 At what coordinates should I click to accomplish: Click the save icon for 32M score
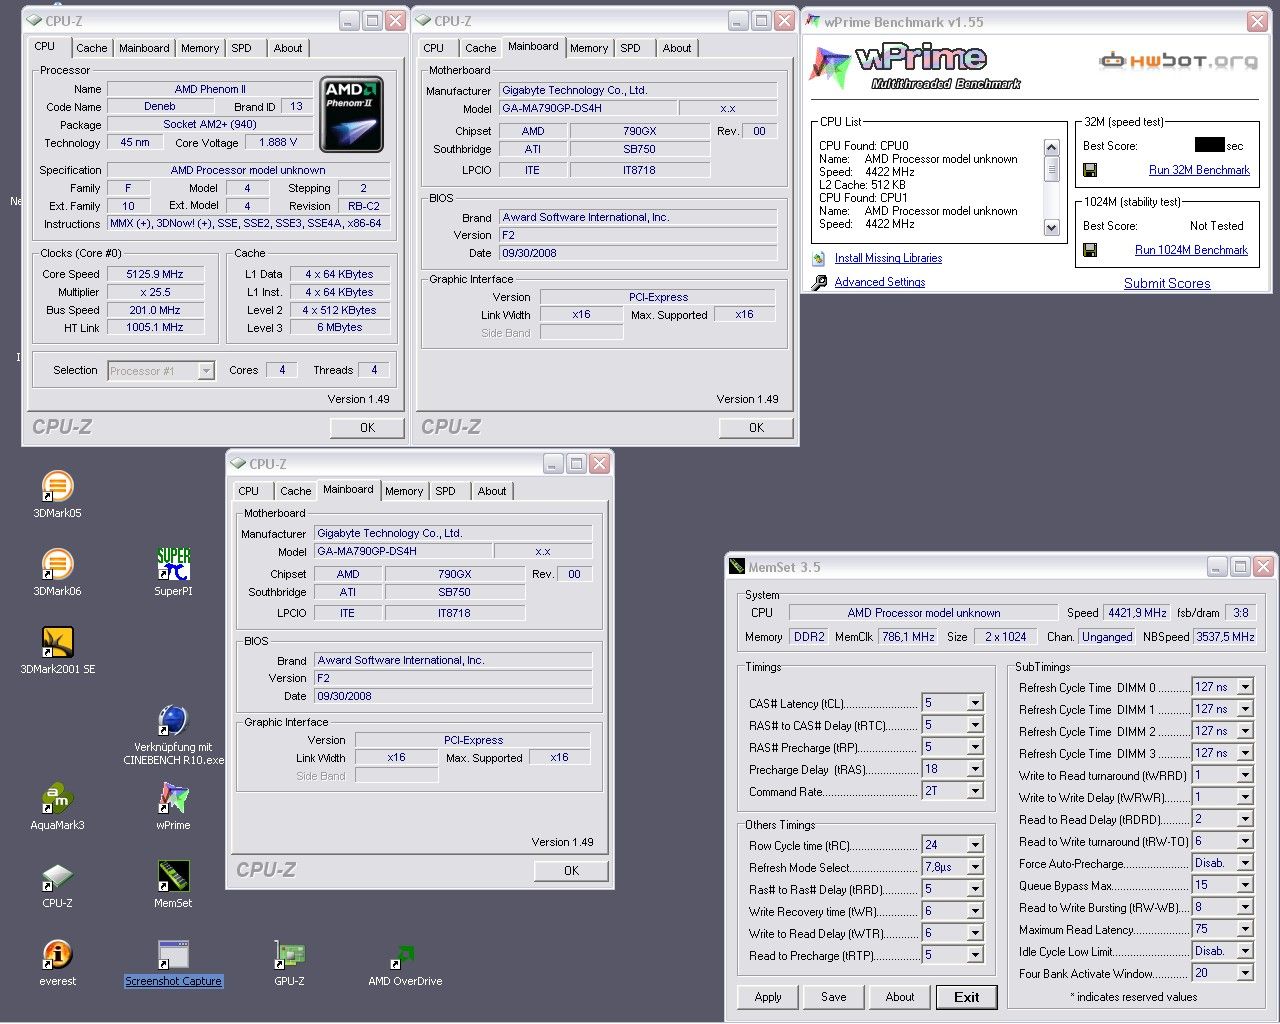pos(1090,170)
